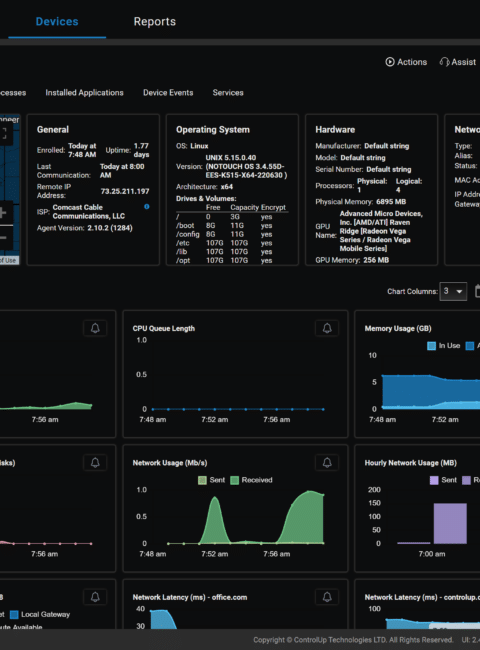The width and height of the screenshot is (480, 650).
Task: Click the GPU name Advanced Micro Devices text
Action: [x=381, y=231]
